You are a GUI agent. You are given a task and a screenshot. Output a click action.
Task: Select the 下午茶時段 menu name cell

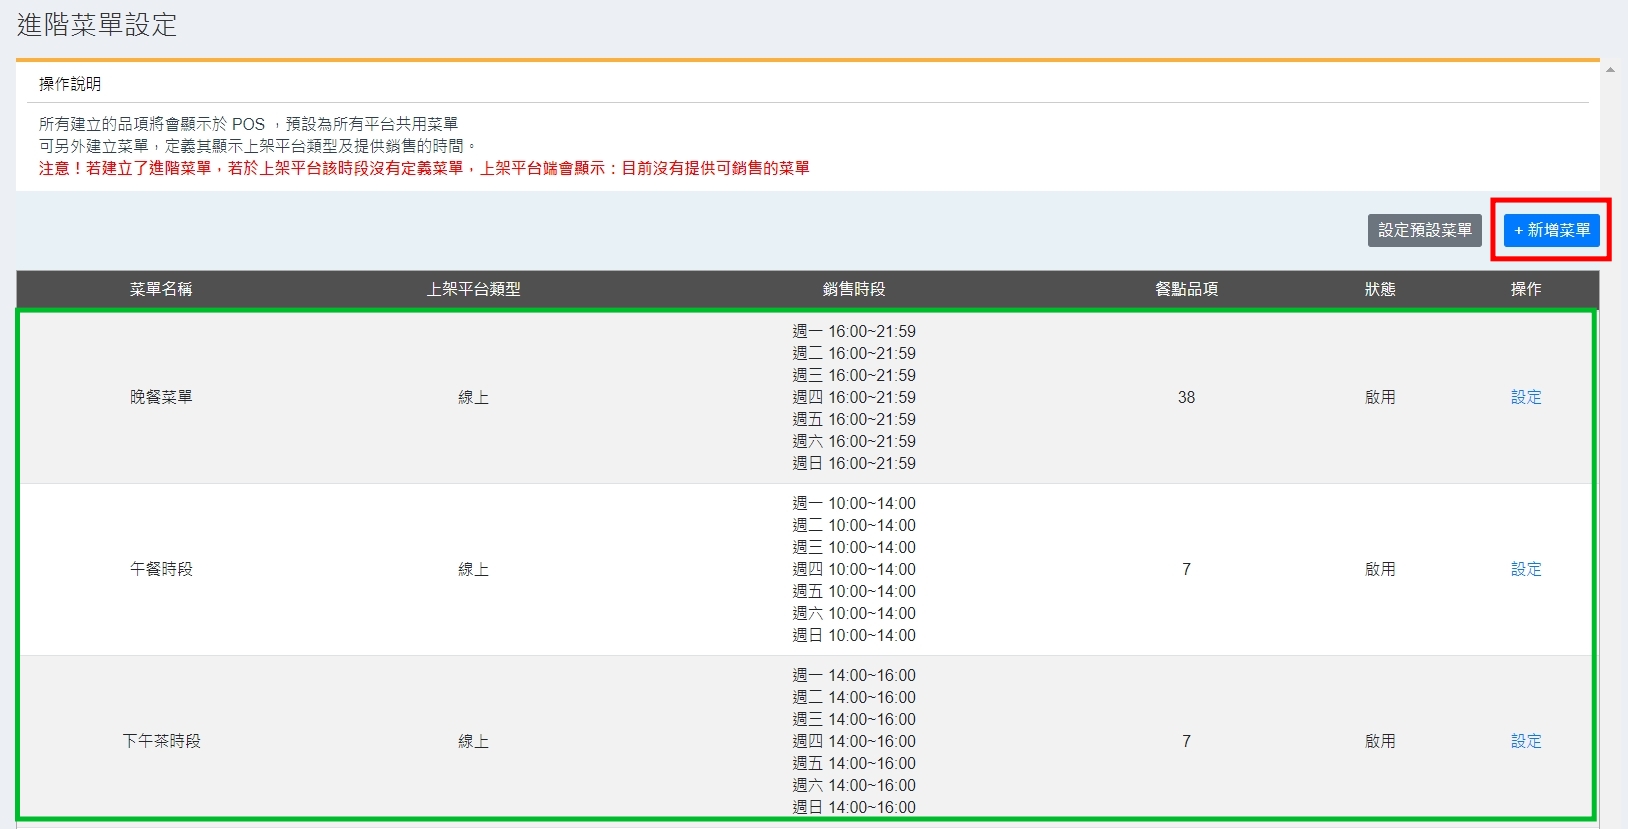click(161, 741)
